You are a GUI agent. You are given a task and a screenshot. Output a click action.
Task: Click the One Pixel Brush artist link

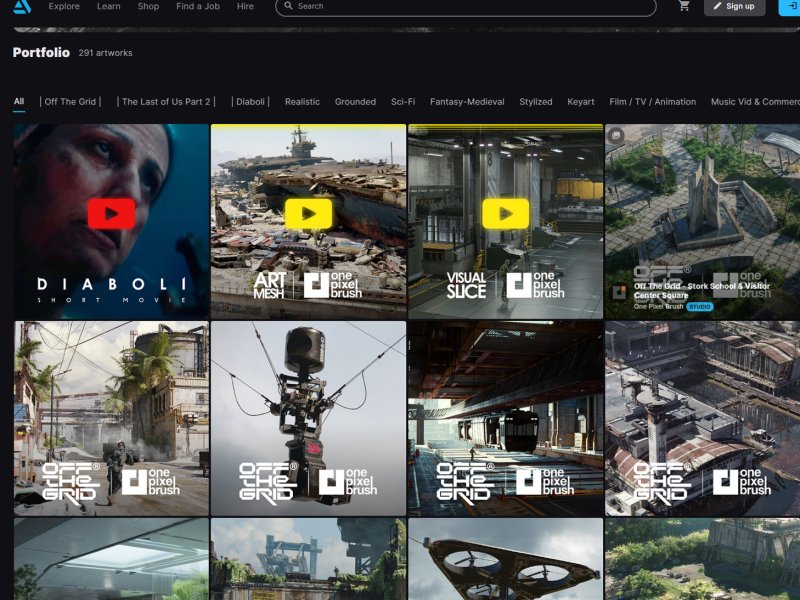click(658, 307)
